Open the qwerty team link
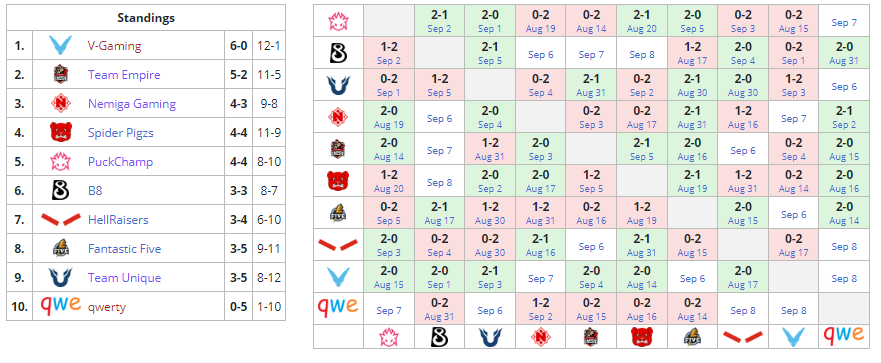Image resolution: width=881 pixels, height=363 pixels. pyautogui.click(x=107, y=307)
